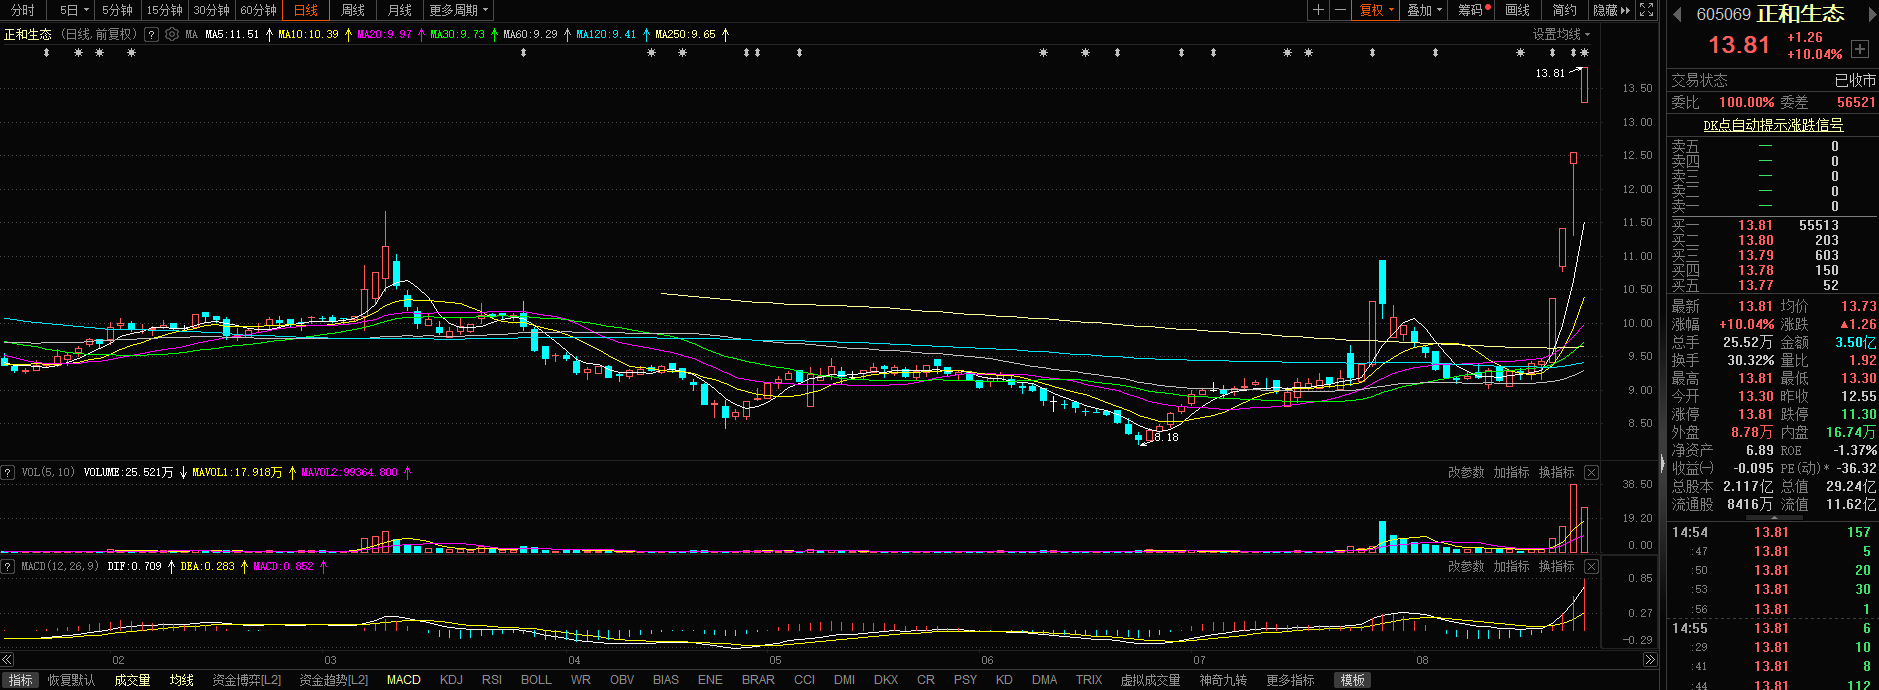Select the KDJ indicator tab
This screenshot has height=690, width=1879.
(x=451, y=680)
